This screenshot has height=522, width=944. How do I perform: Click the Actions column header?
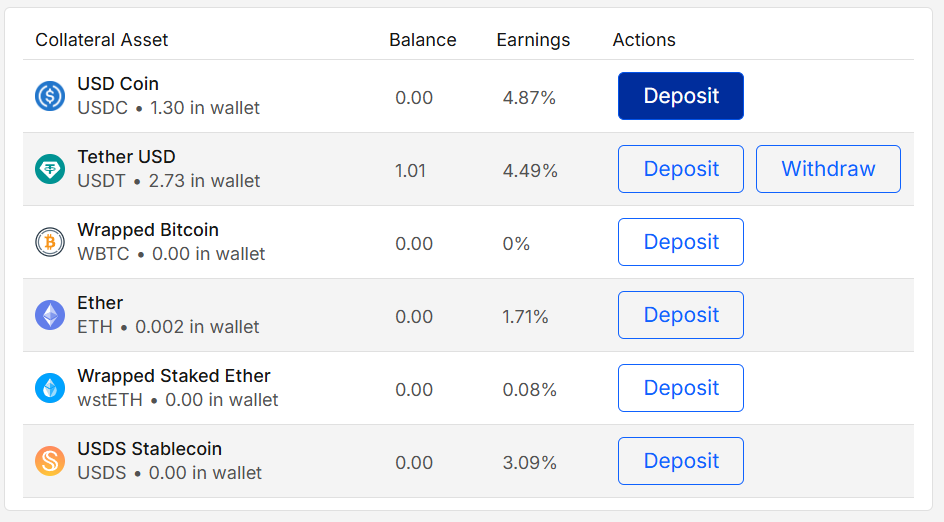click(x=644, y=40)
